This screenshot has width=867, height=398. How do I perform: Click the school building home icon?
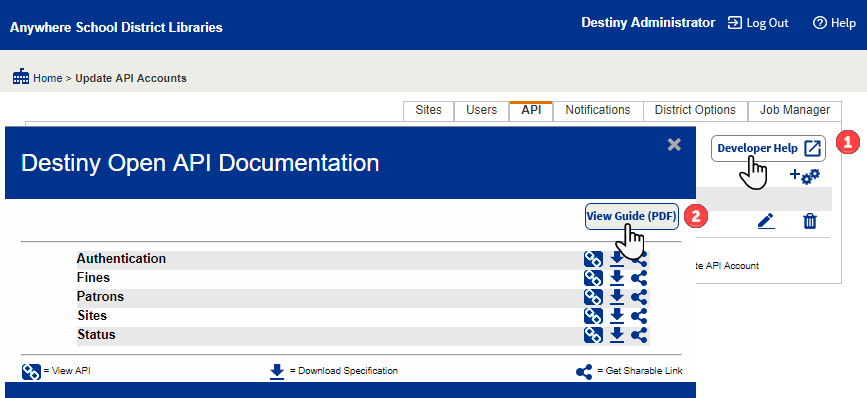coord(21,77)
